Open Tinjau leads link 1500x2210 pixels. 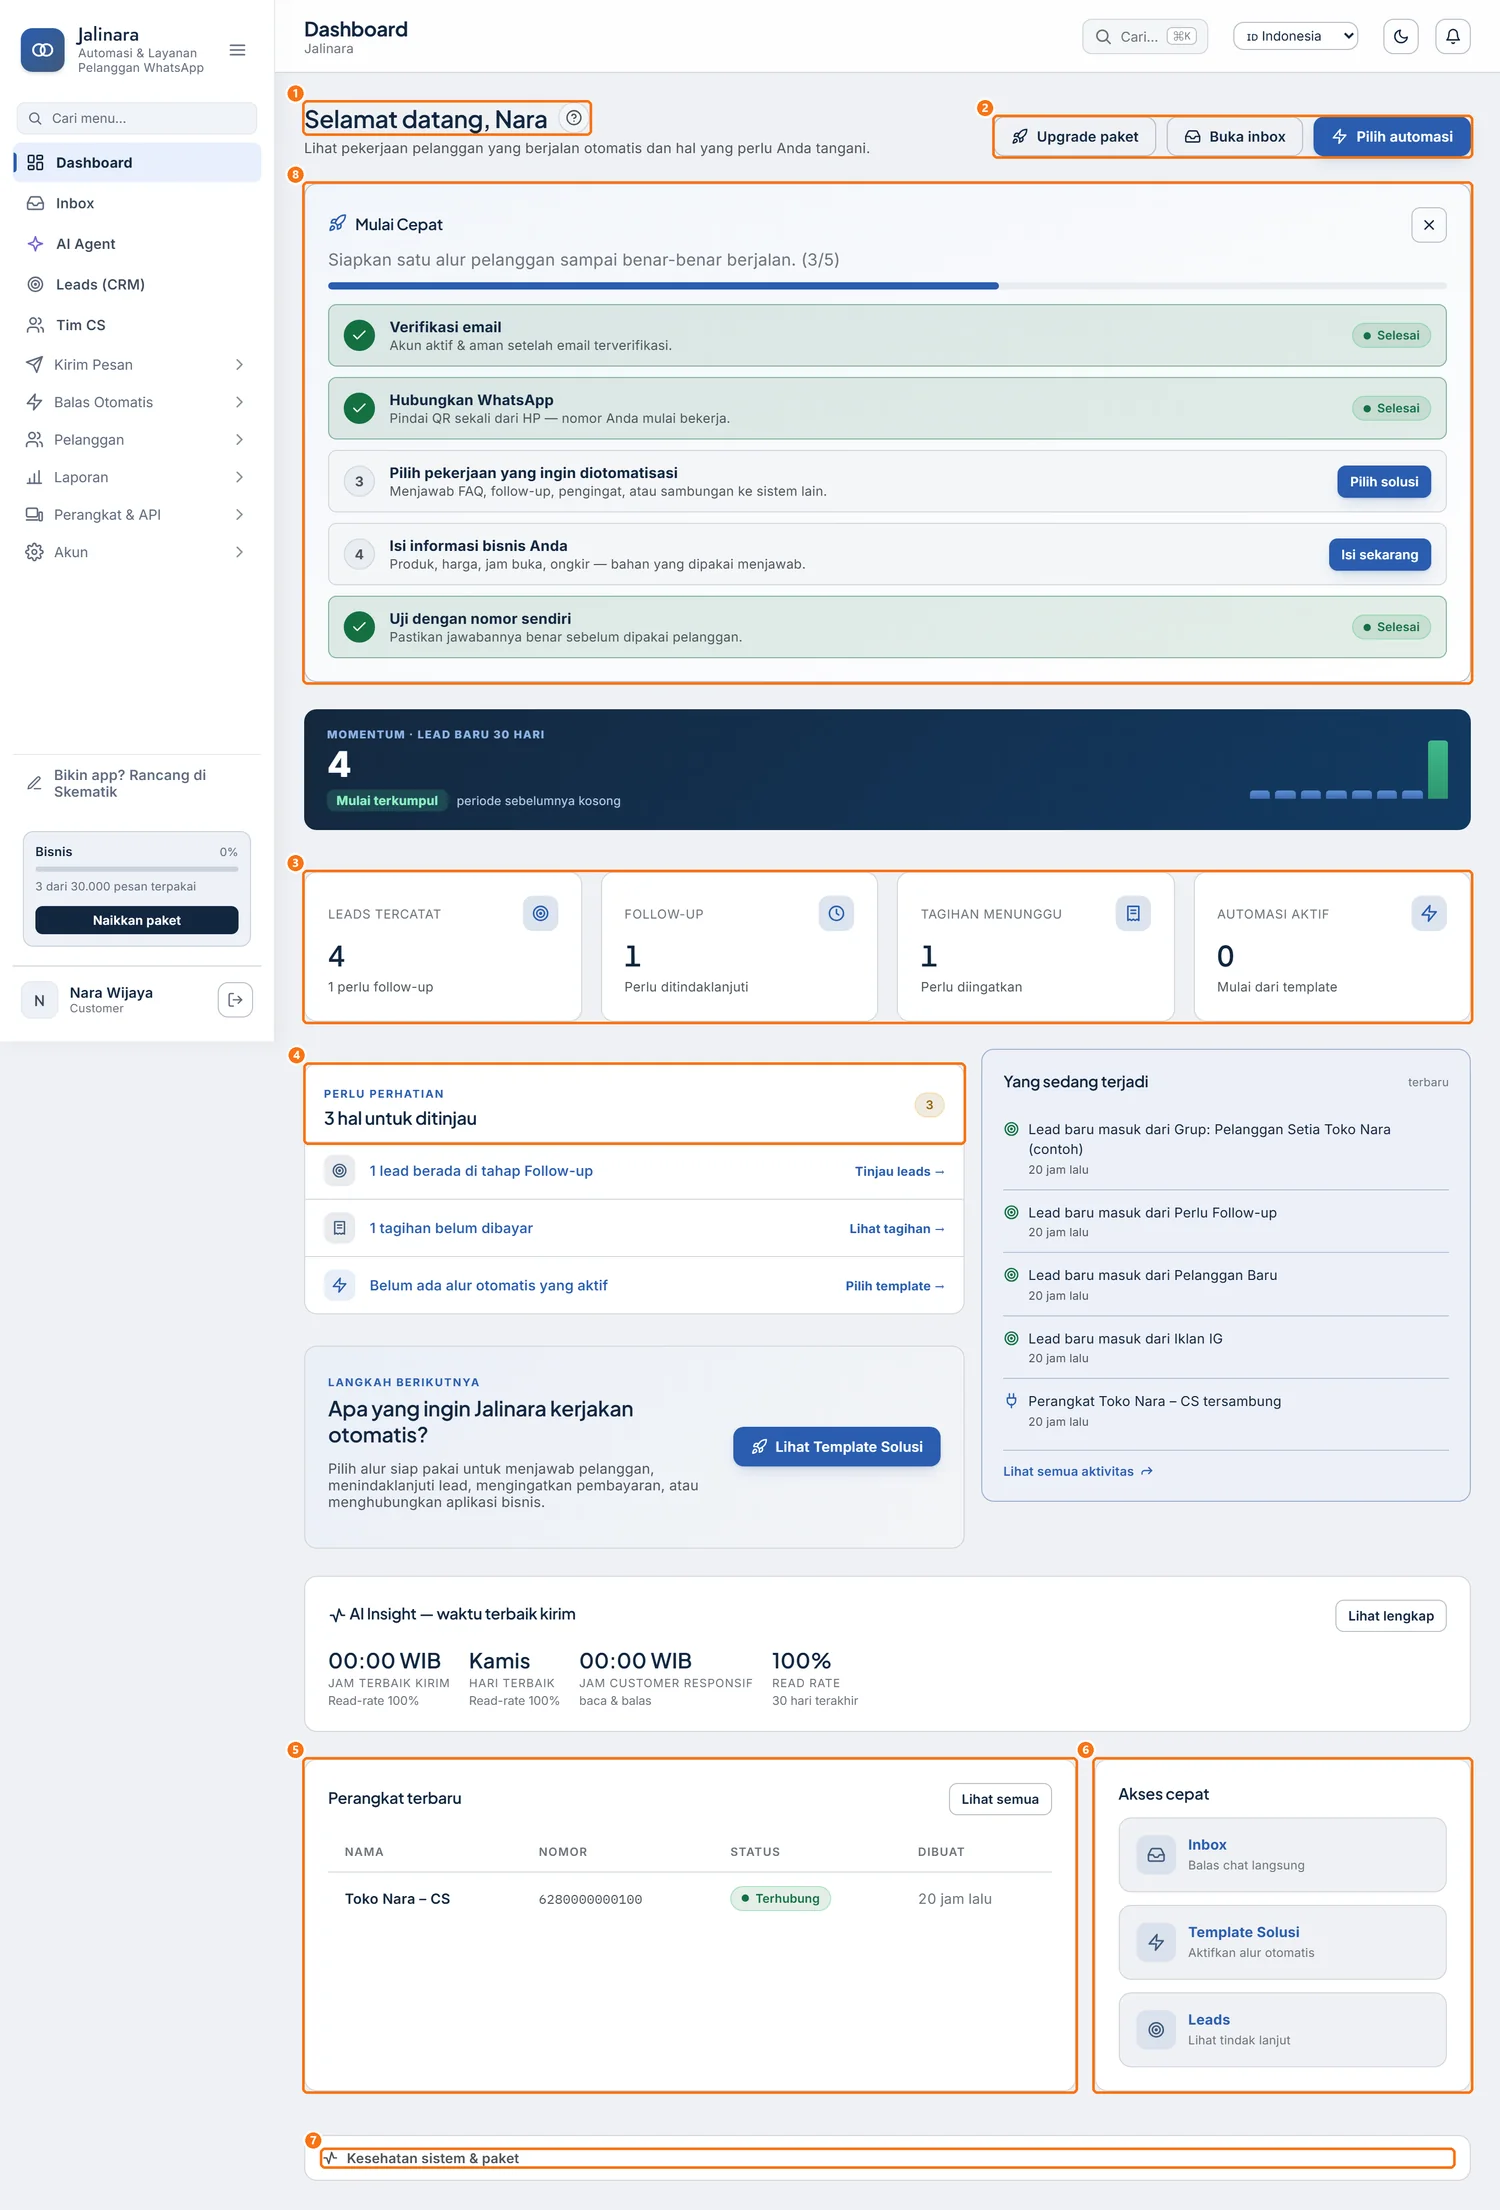[x=899, y=1171]
